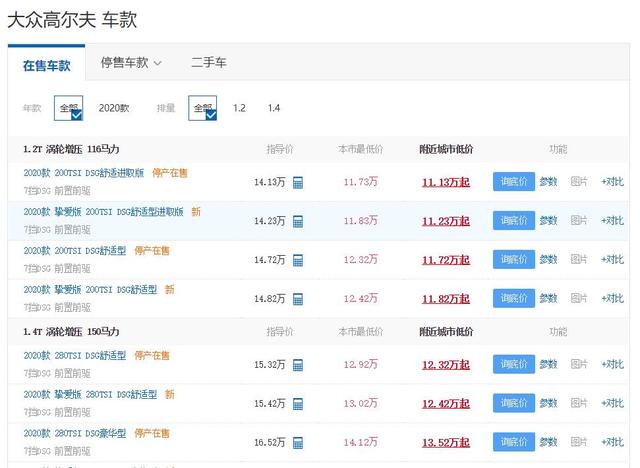Open loan calculator for 14.23万 price
The image size is (640, 468).
click(x=298, y=222)
